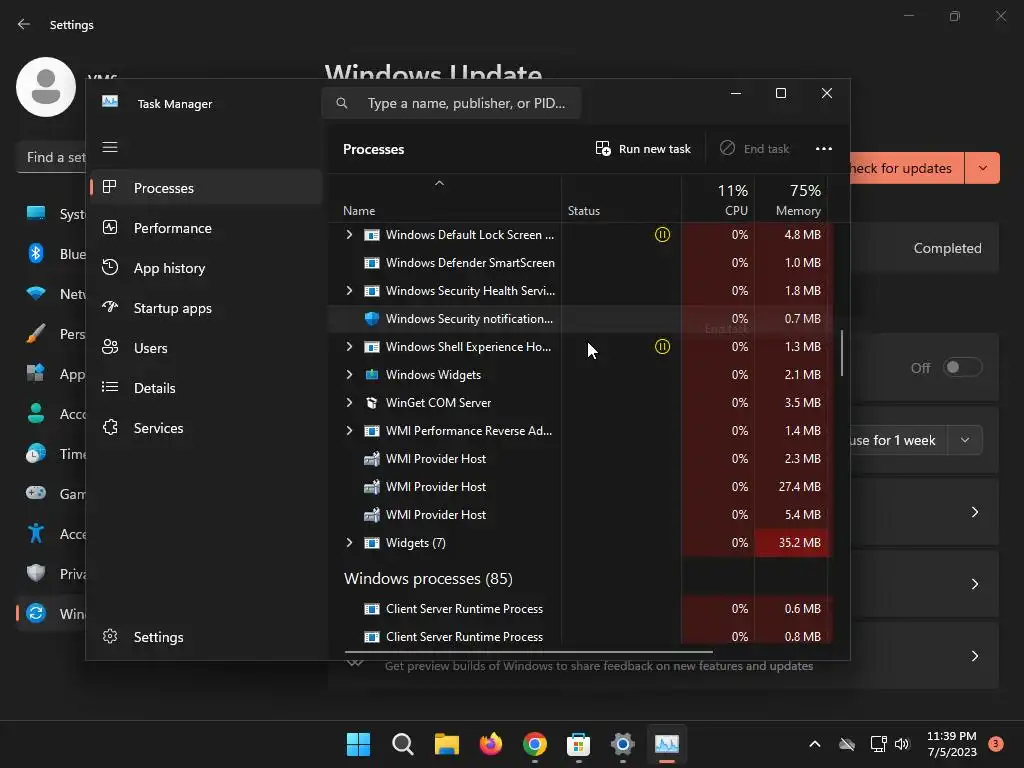Open Check for updates dropdown arrow
This screenshot has width=1024, height=768.
pyautogui.click(x=982, y=168)
